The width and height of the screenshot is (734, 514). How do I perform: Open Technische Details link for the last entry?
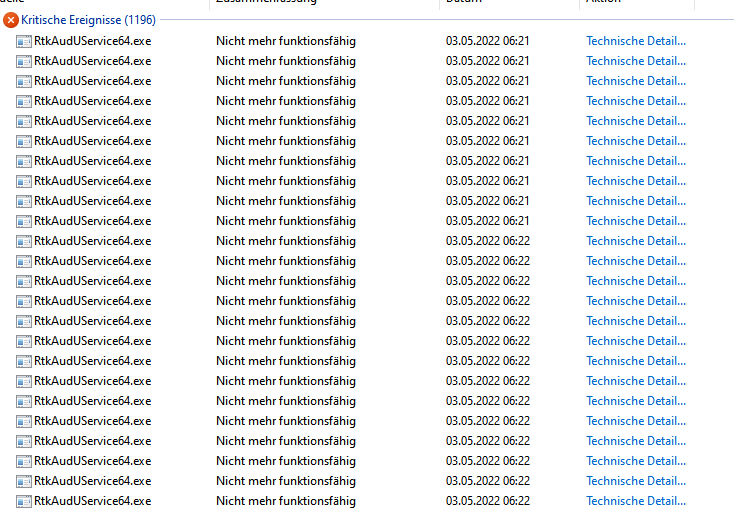636,501
